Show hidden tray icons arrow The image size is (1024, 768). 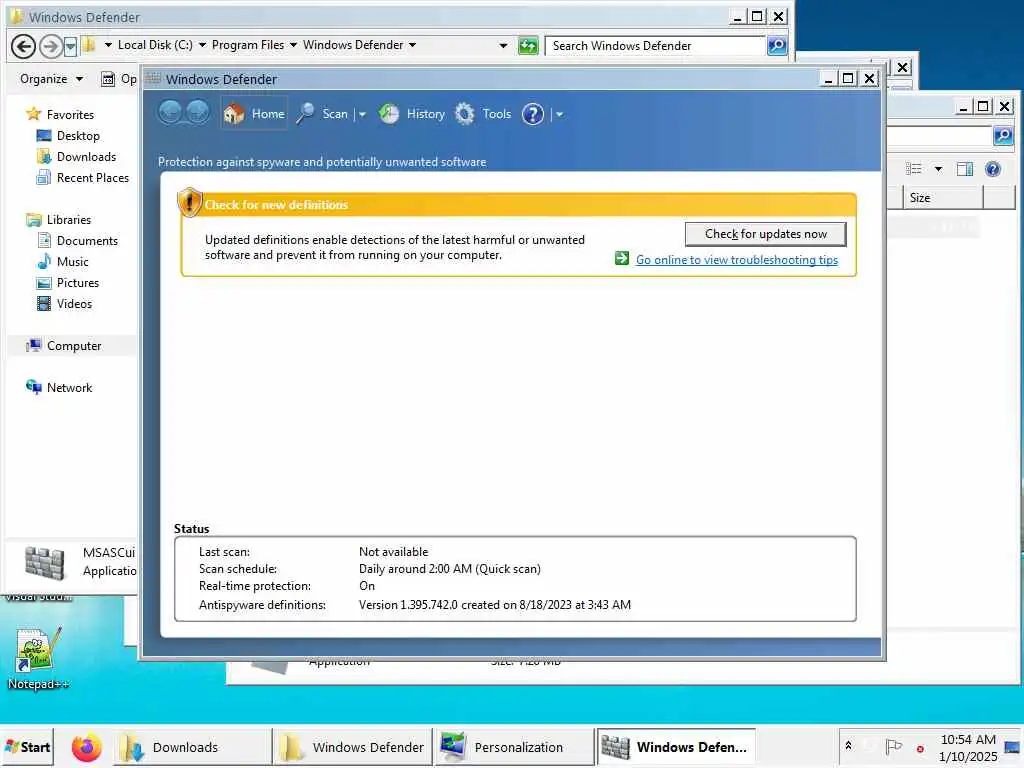tap(848, 746)
